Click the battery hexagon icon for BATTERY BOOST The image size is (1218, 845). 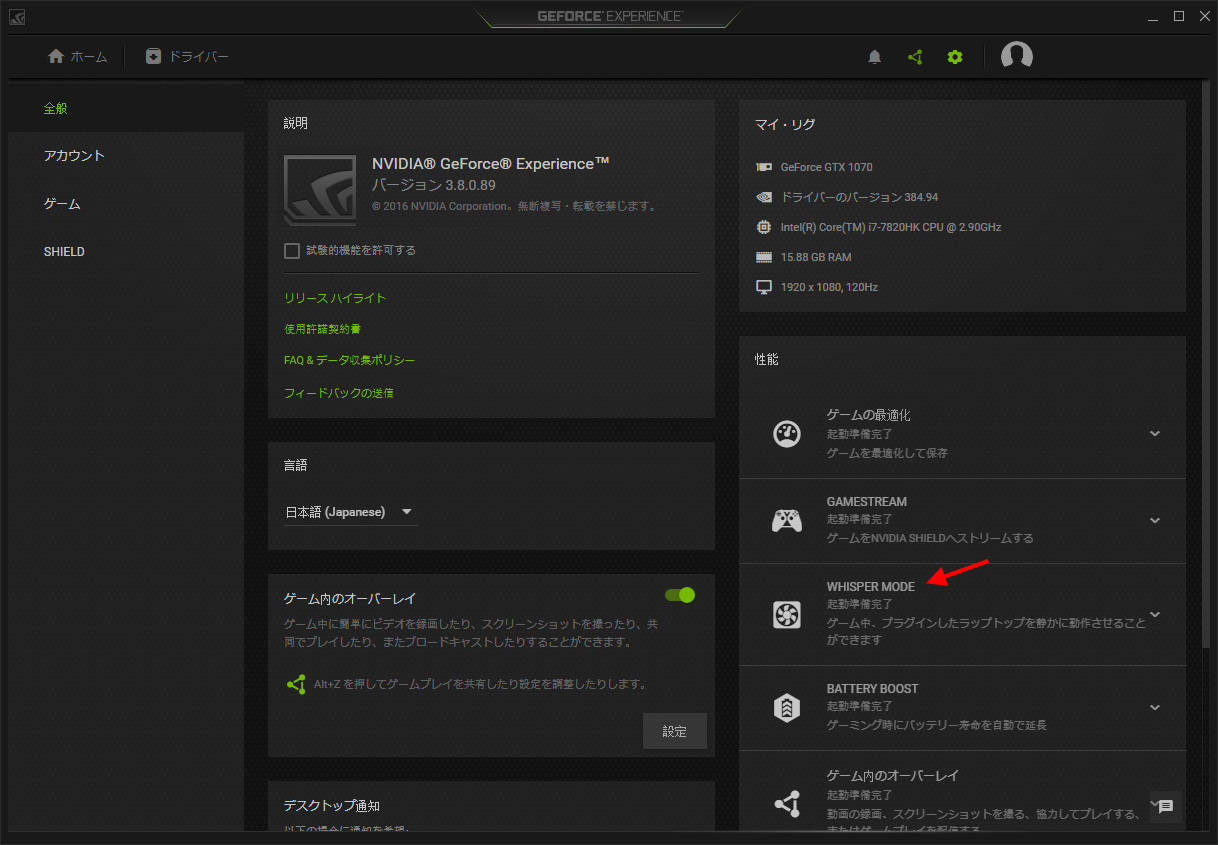787,707
